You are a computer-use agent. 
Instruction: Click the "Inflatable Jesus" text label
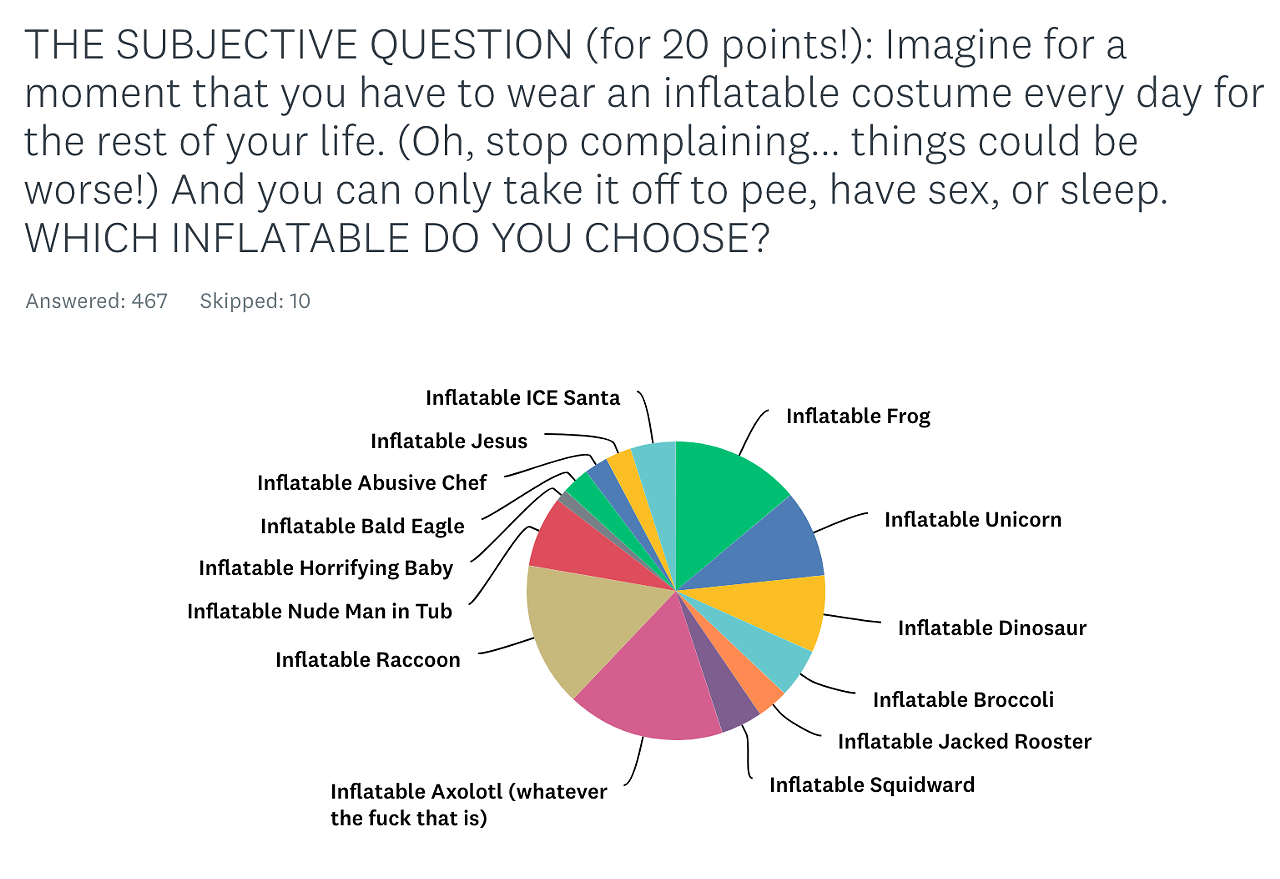[x=448, y=441]
